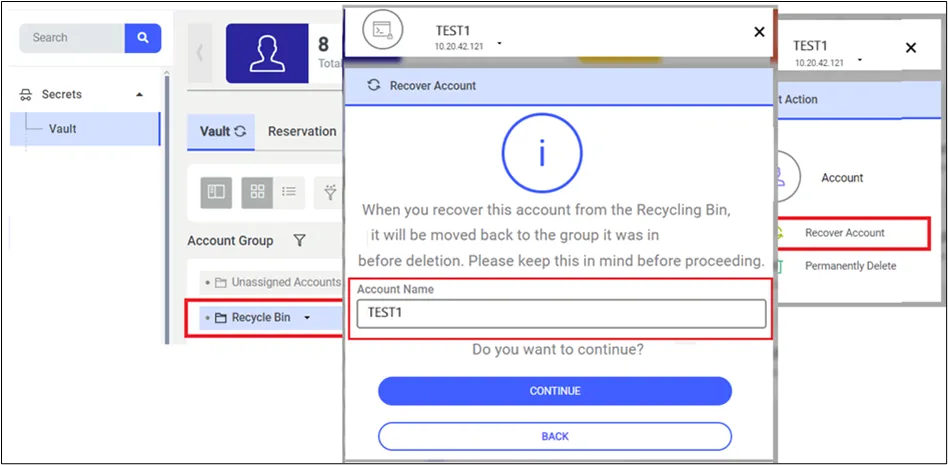Viewport: 948px width, 465px height.
Task: Choose Permanently Delete option
Action: pyautogui.click(x=851, y=266)
